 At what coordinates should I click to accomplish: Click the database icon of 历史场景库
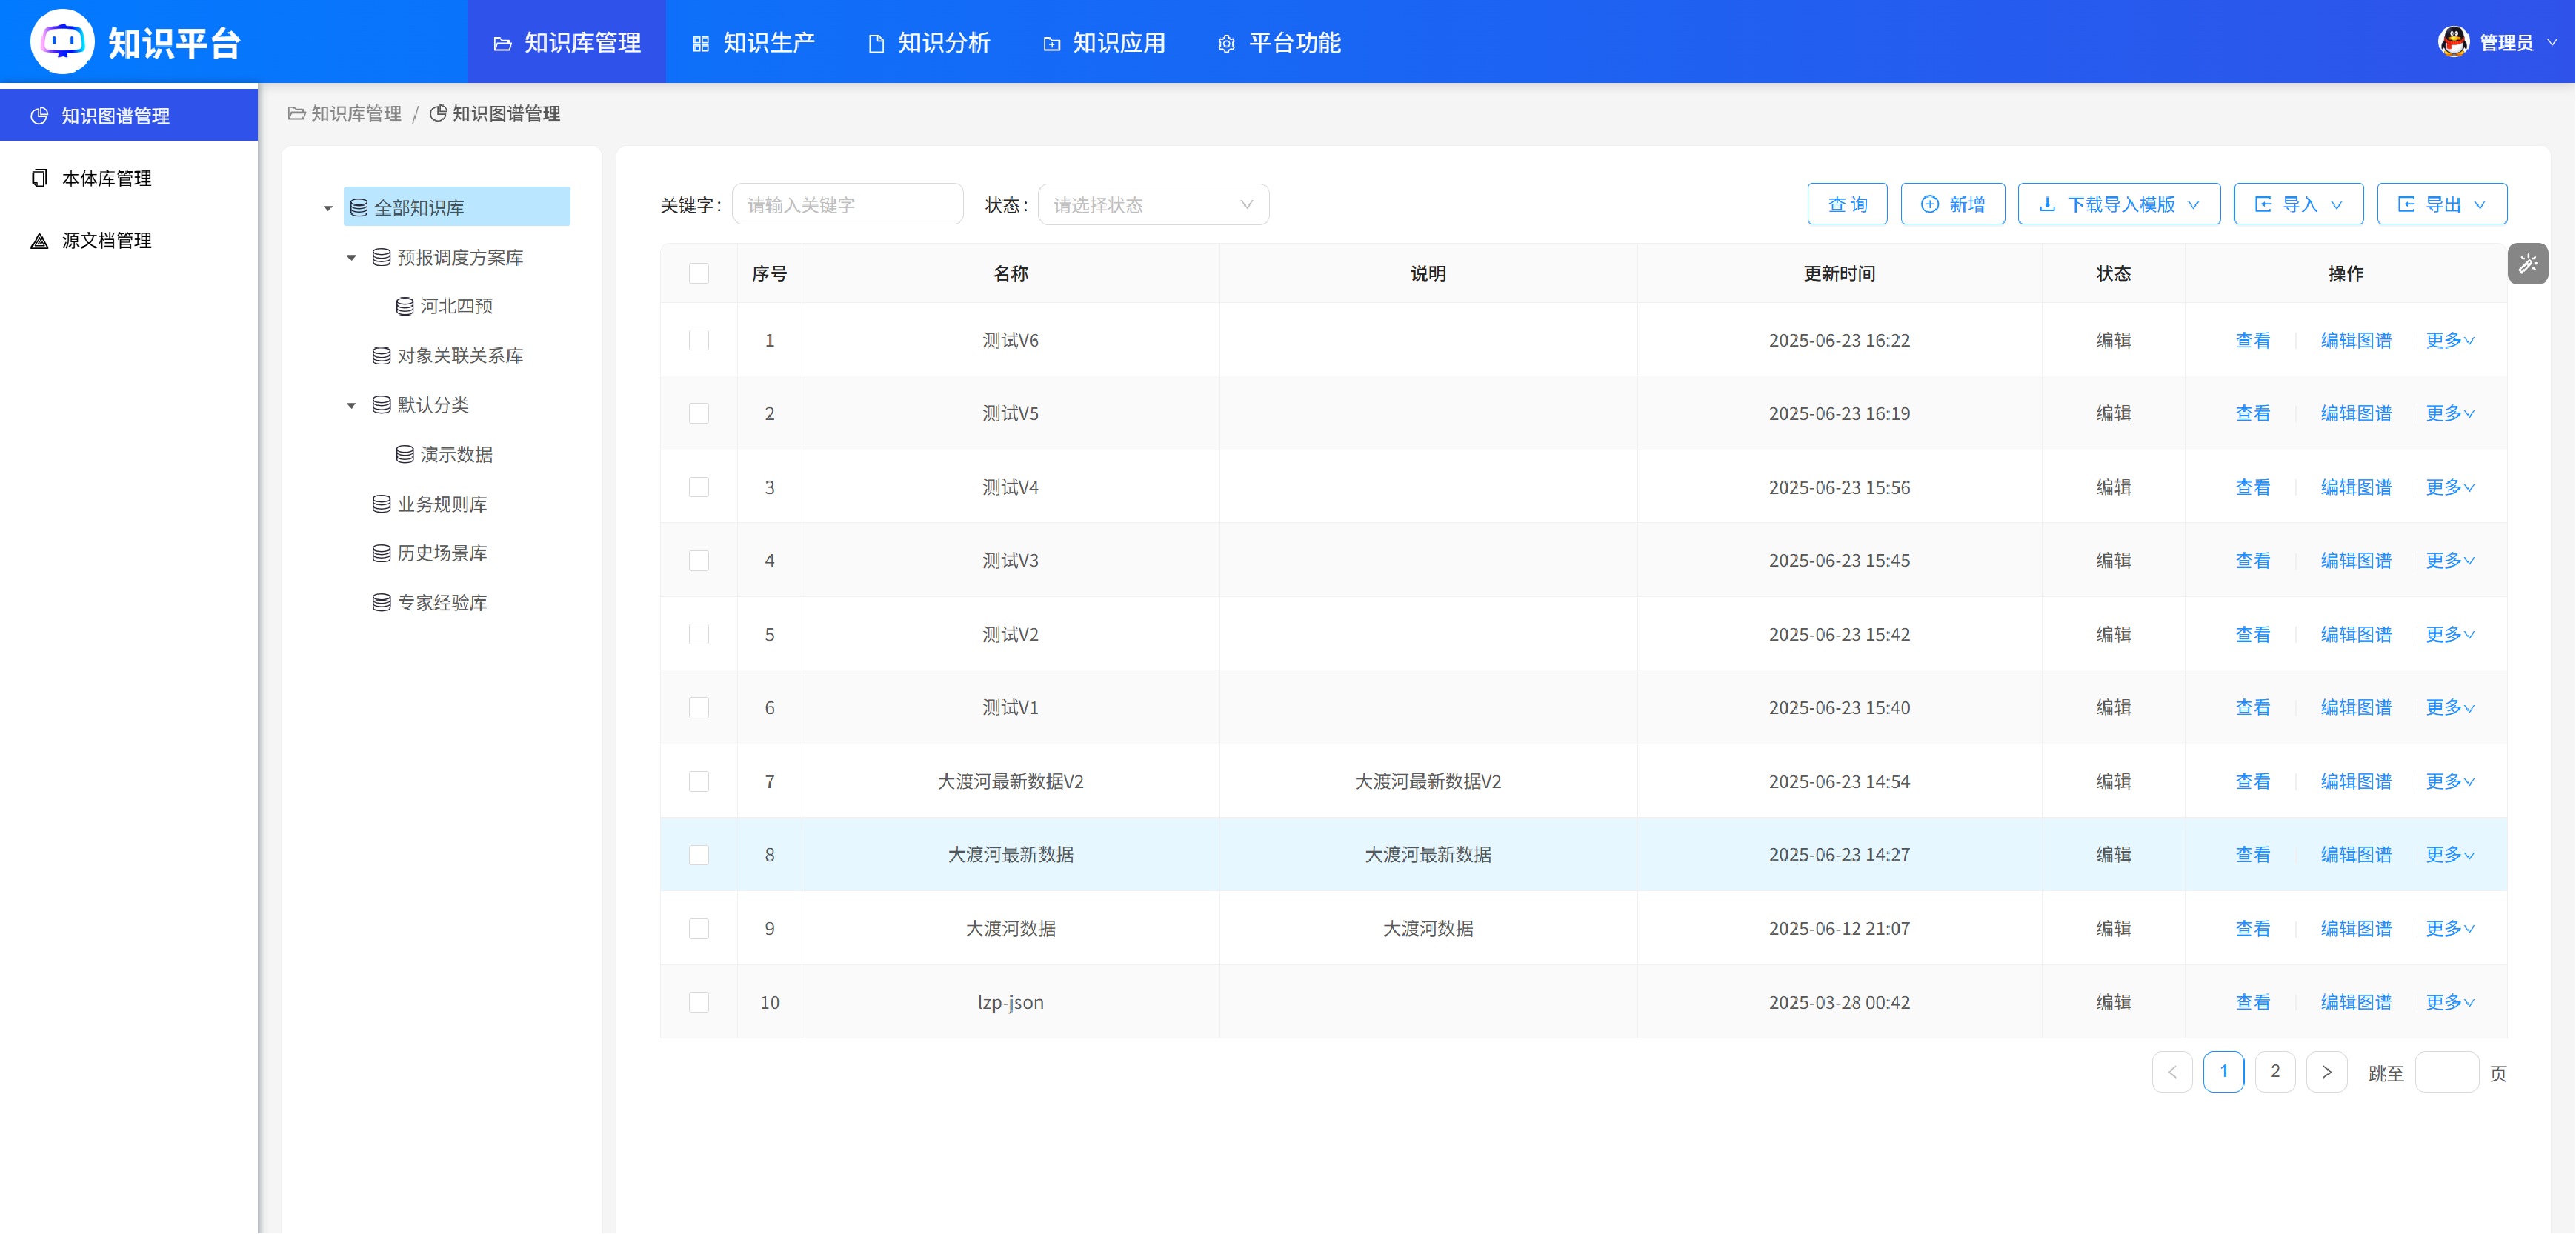coord(381,552)
